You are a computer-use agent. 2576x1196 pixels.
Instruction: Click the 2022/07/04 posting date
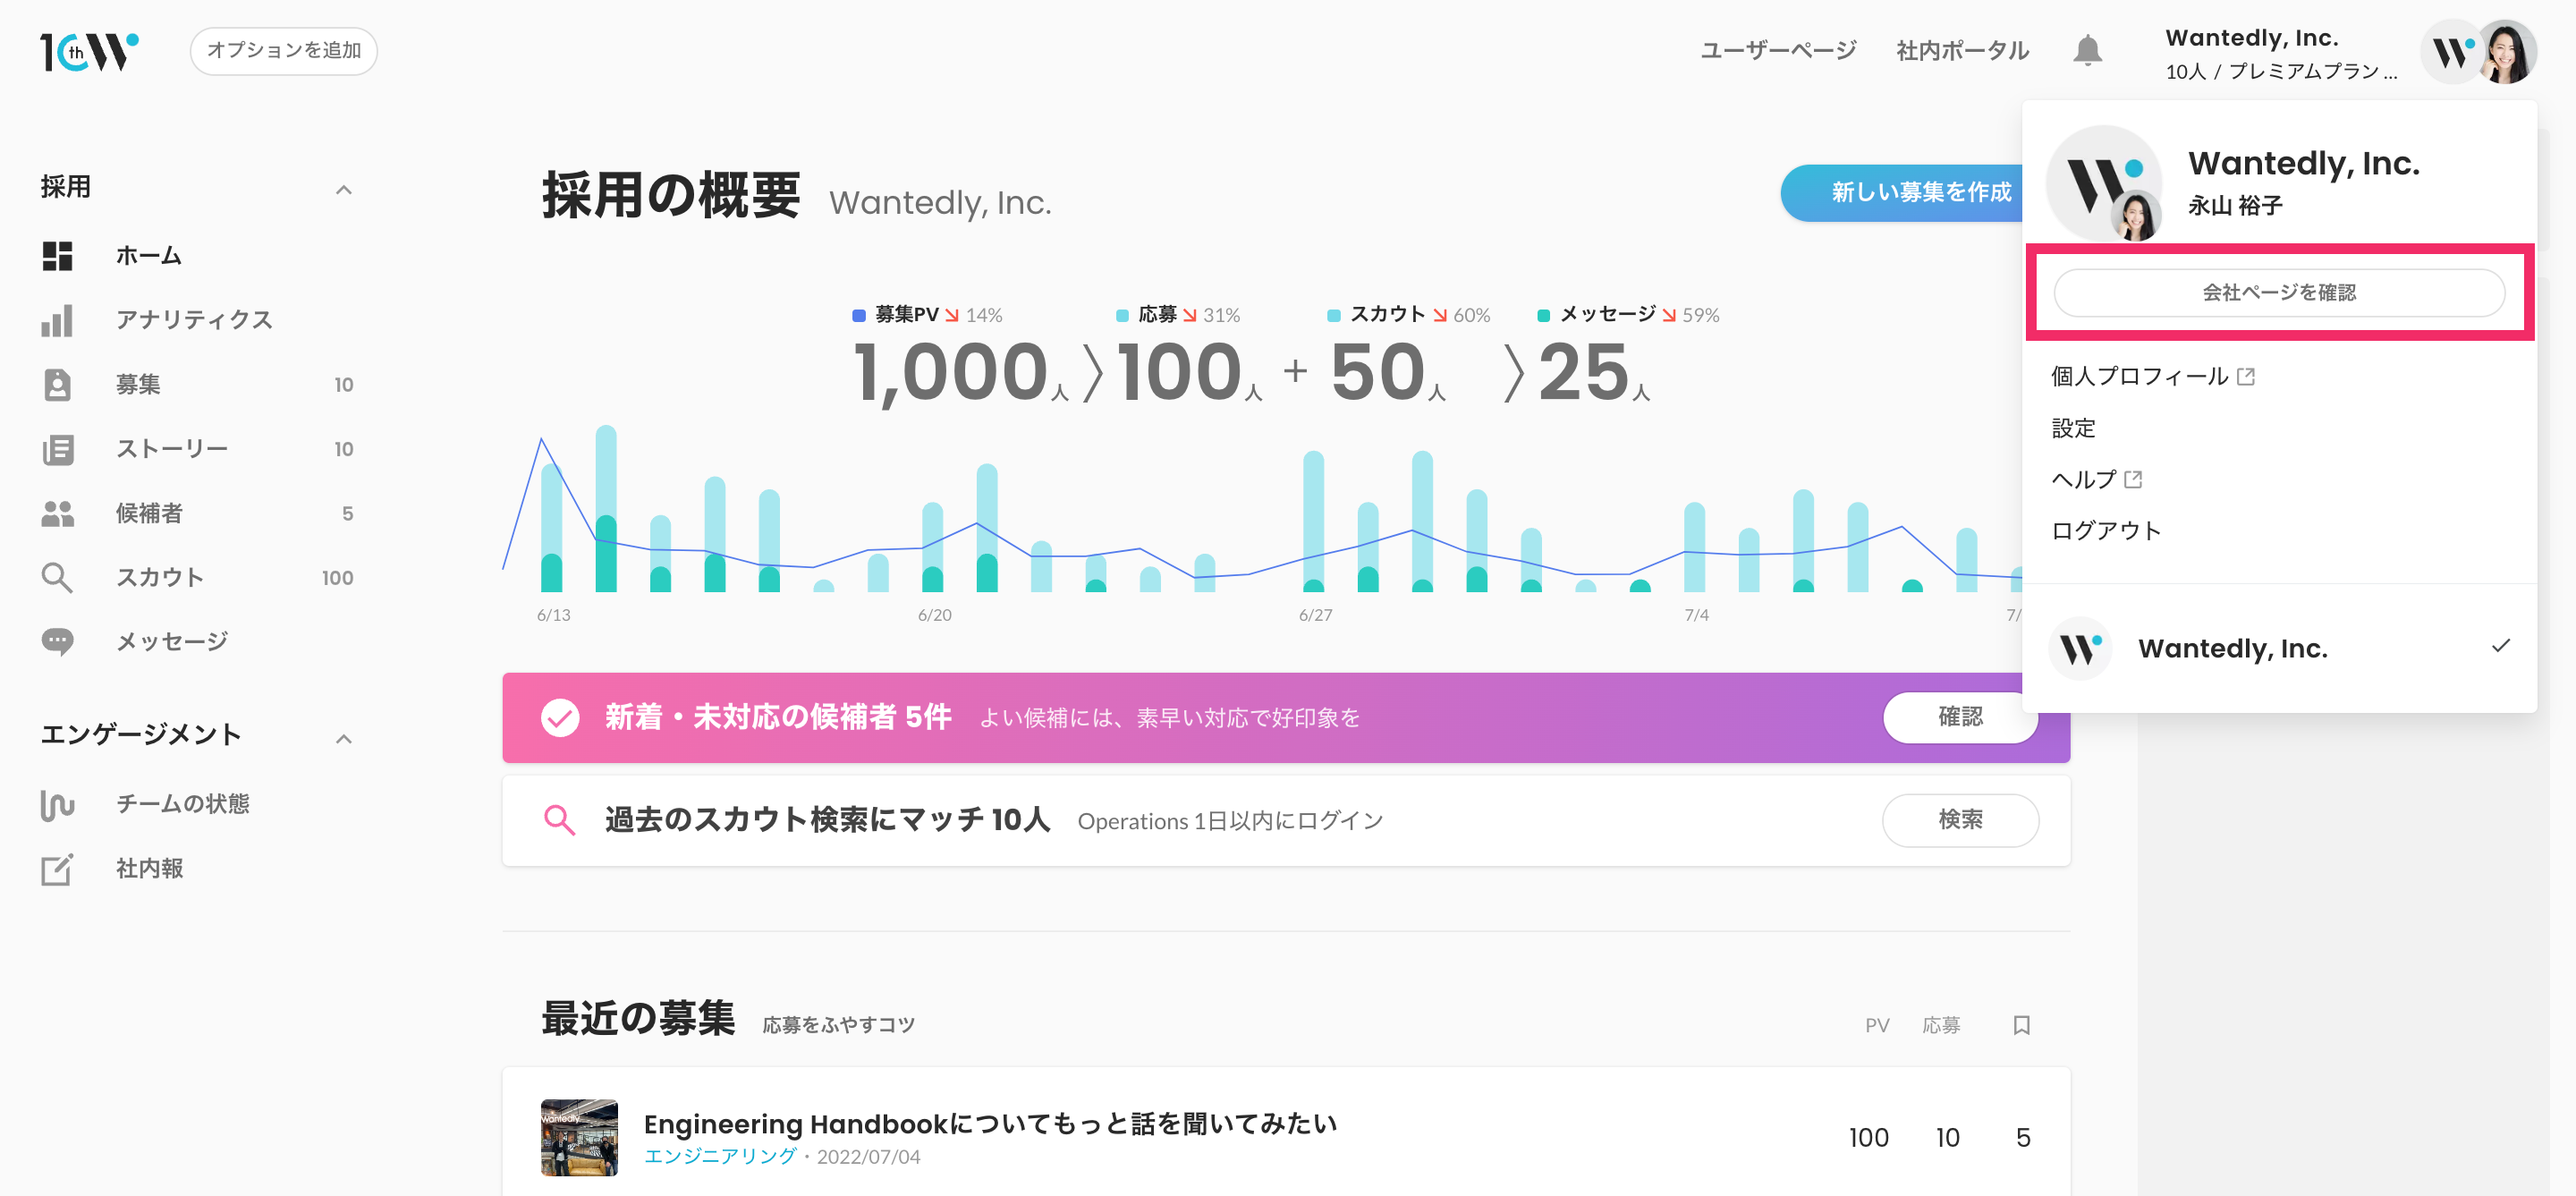coord(868,1157)
